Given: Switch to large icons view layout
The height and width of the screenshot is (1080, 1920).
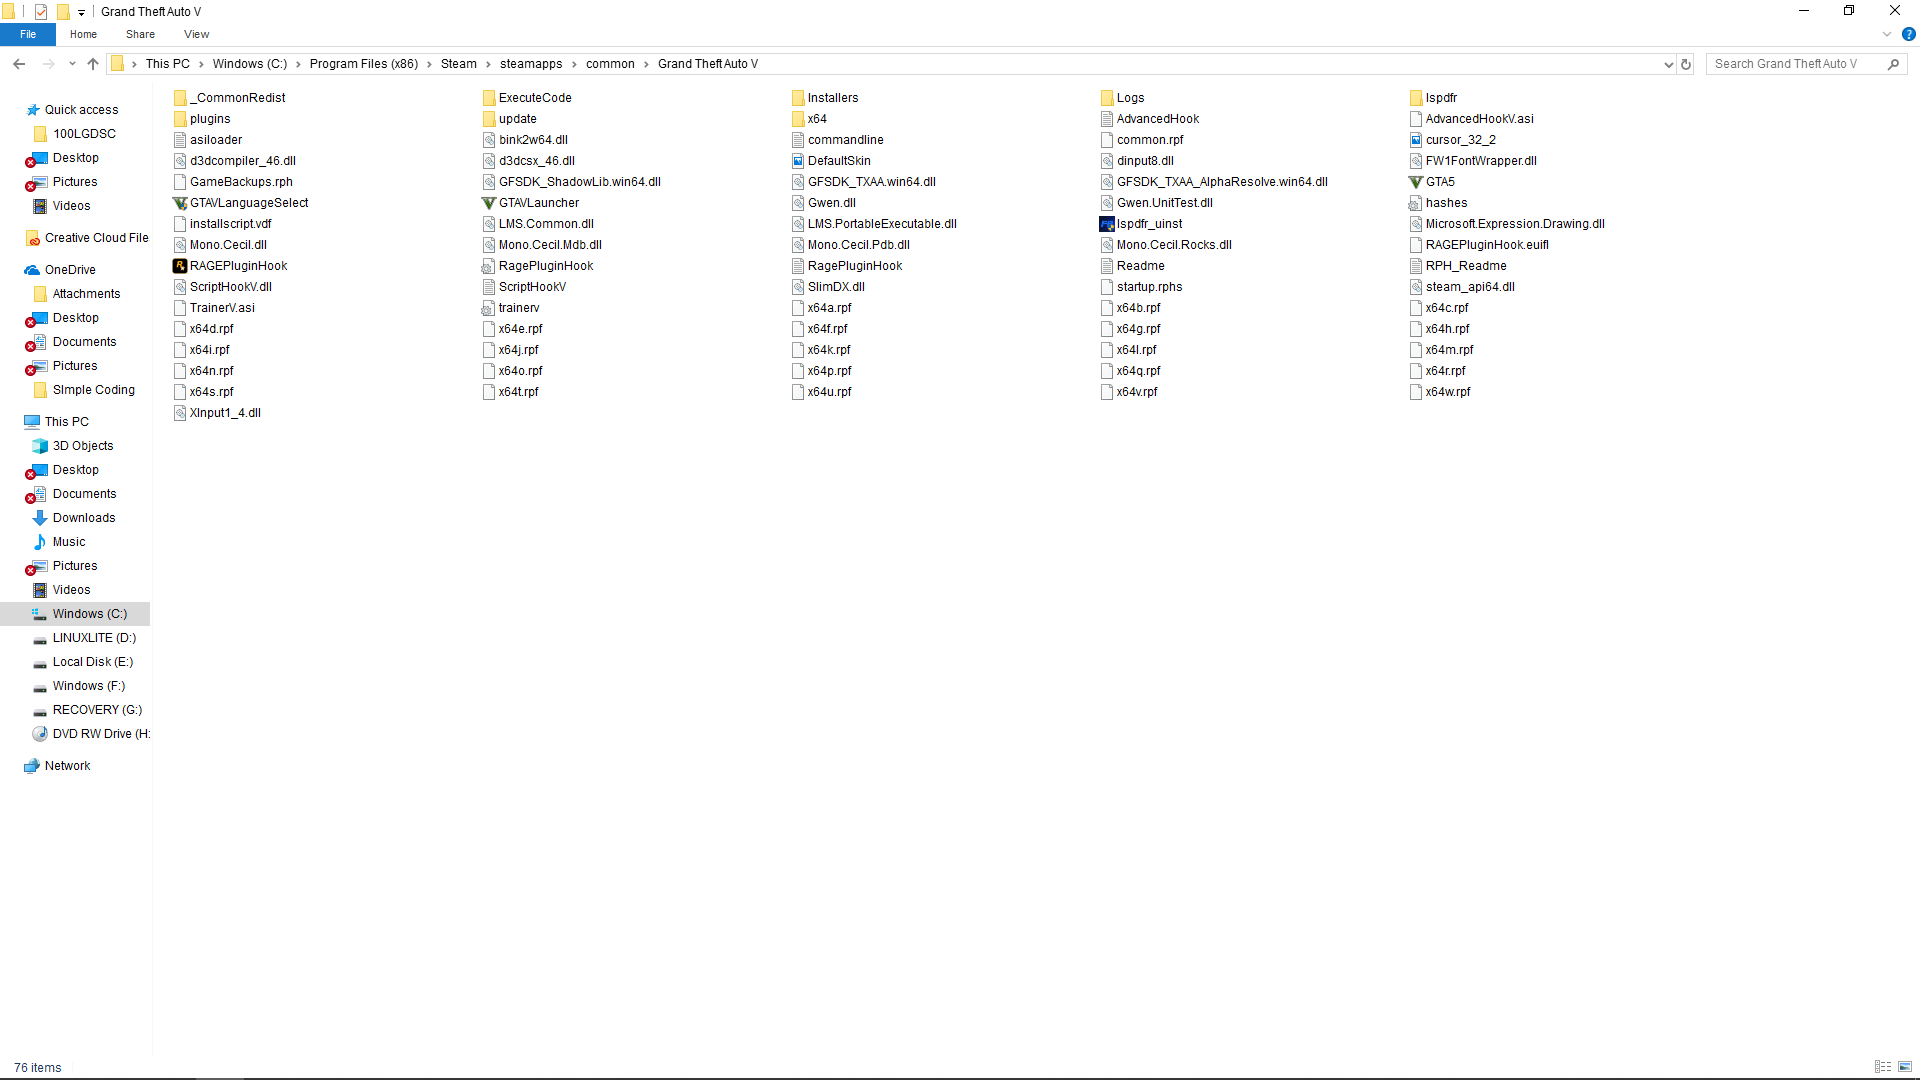Looking at the screenshot, I should [x=1905, y=1067].
